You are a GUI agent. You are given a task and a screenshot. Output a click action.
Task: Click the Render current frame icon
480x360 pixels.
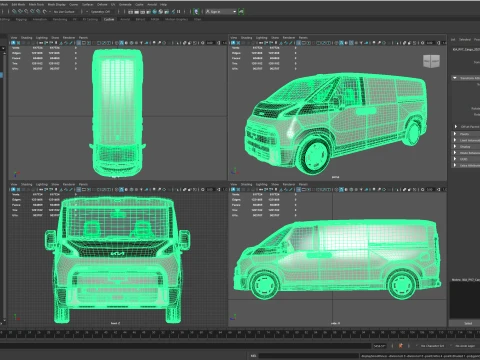click(x=136, y=12)
